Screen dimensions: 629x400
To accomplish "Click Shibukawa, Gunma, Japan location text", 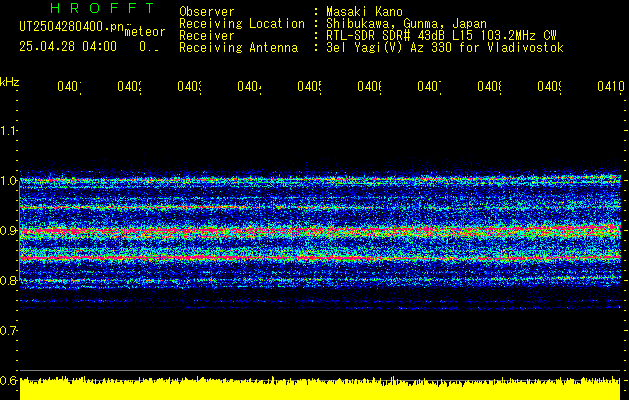I will tap(406, 24).
